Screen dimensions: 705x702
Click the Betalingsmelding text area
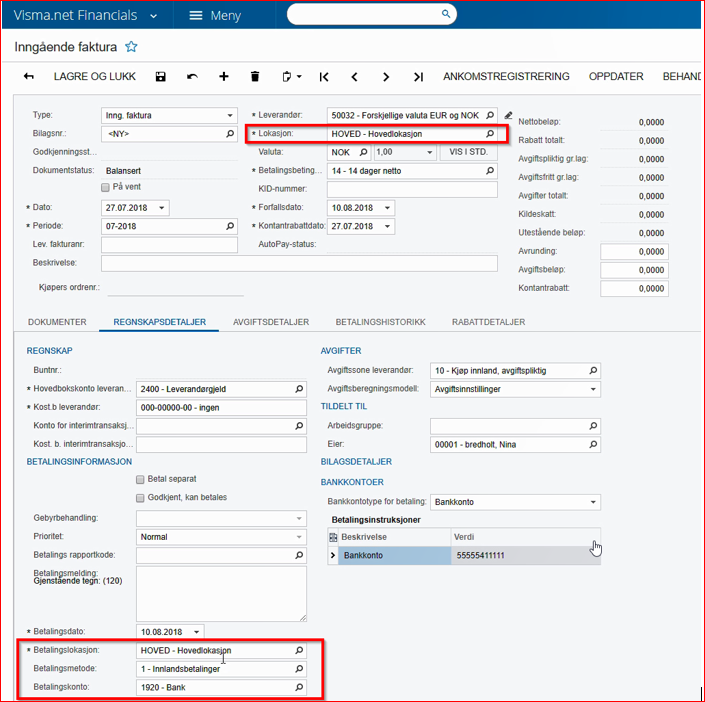point(221,594)
